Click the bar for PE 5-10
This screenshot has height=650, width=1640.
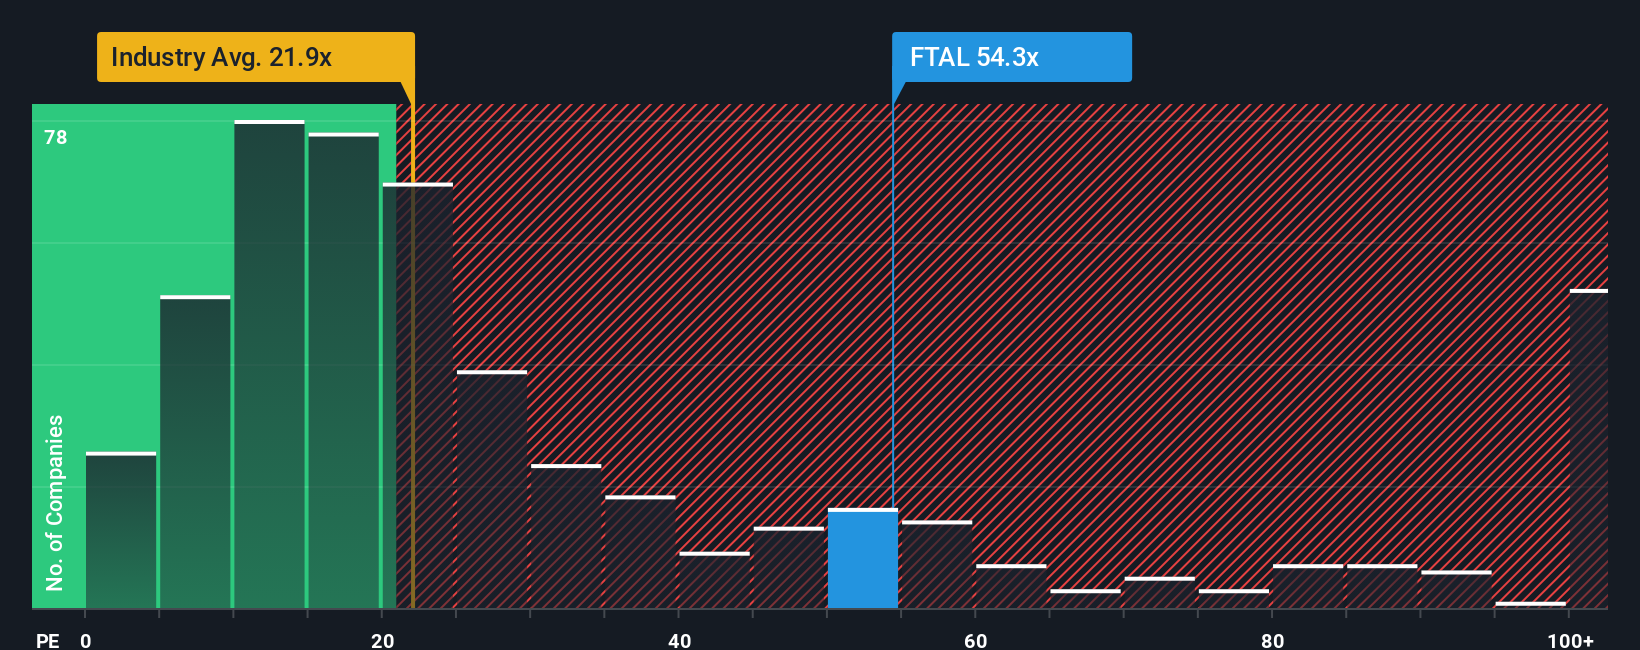(195, 452)
